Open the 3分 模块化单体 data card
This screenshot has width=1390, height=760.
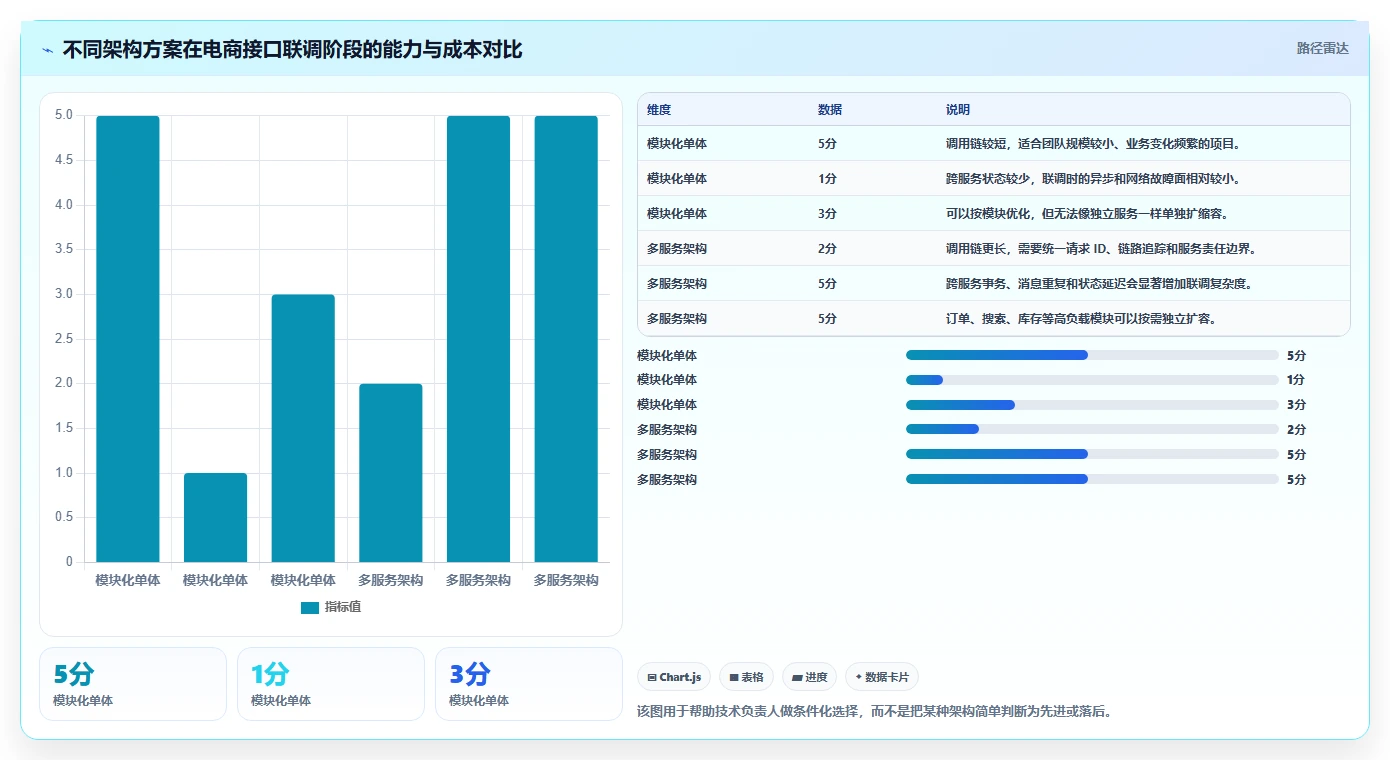528,684
